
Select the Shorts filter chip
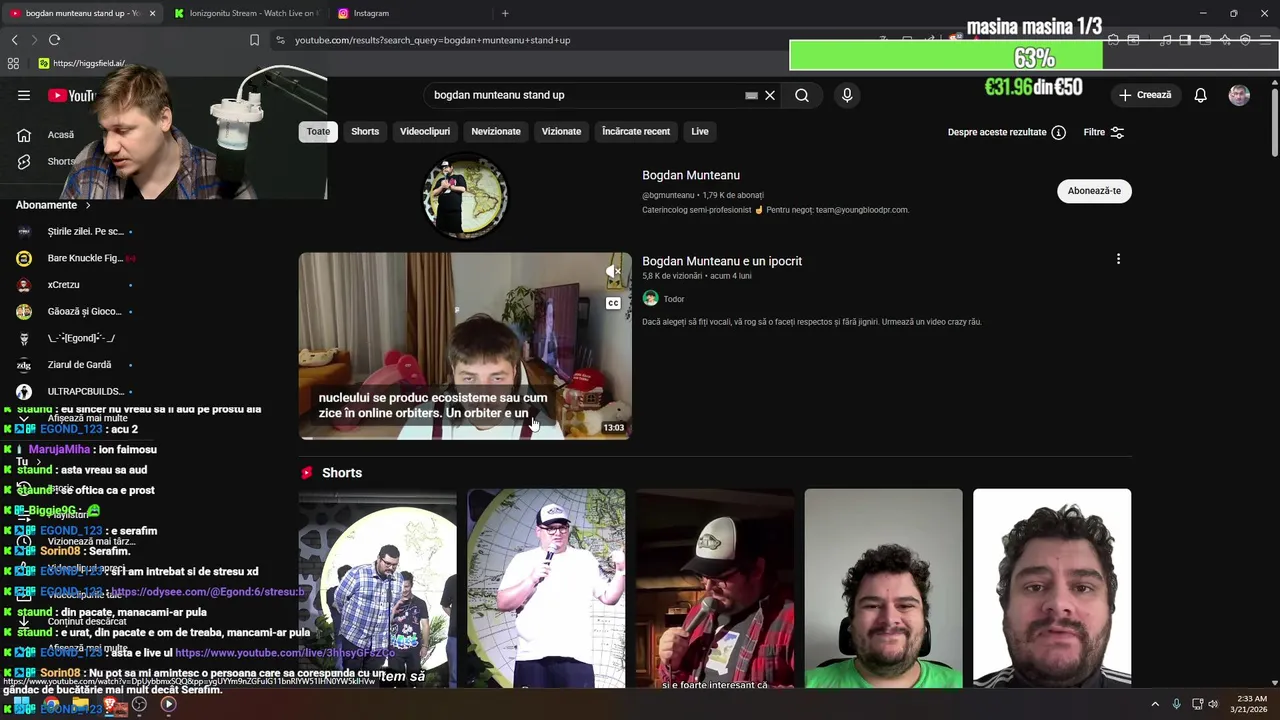[365, 131]
